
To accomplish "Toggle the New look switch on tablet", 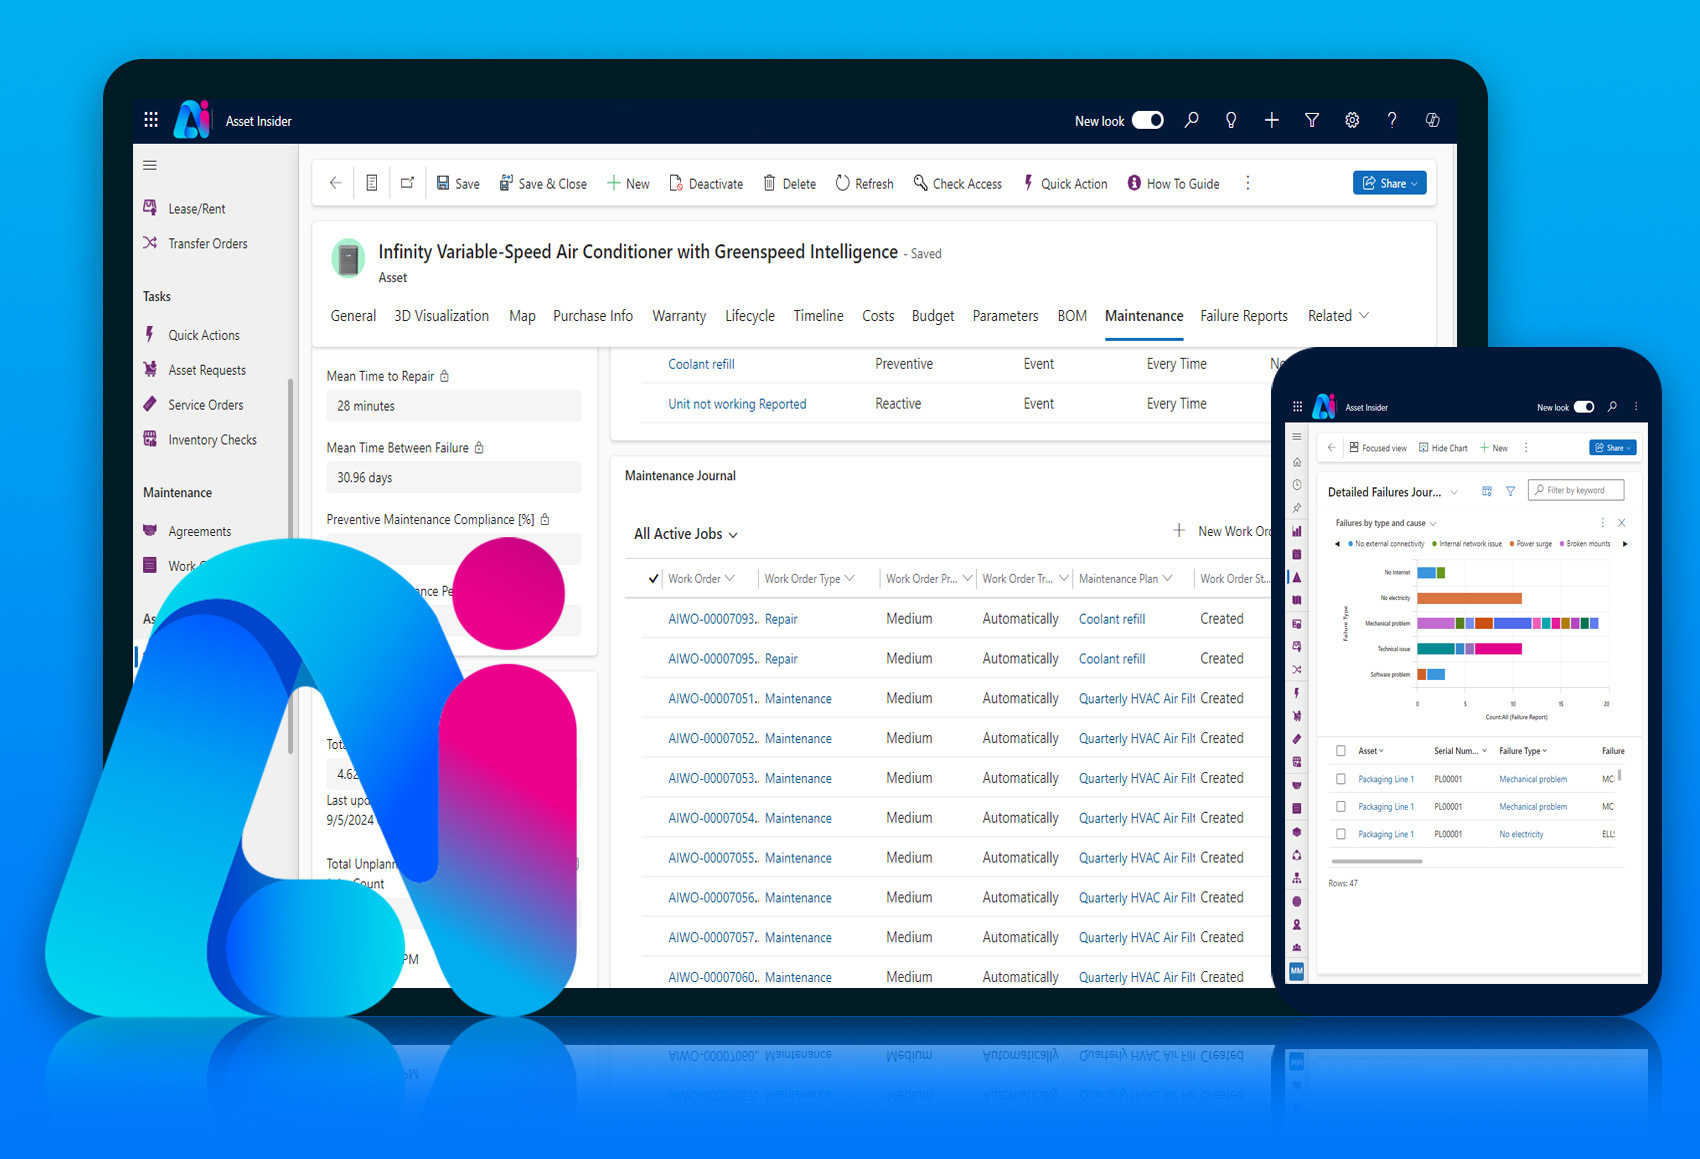I will 1147,120.
